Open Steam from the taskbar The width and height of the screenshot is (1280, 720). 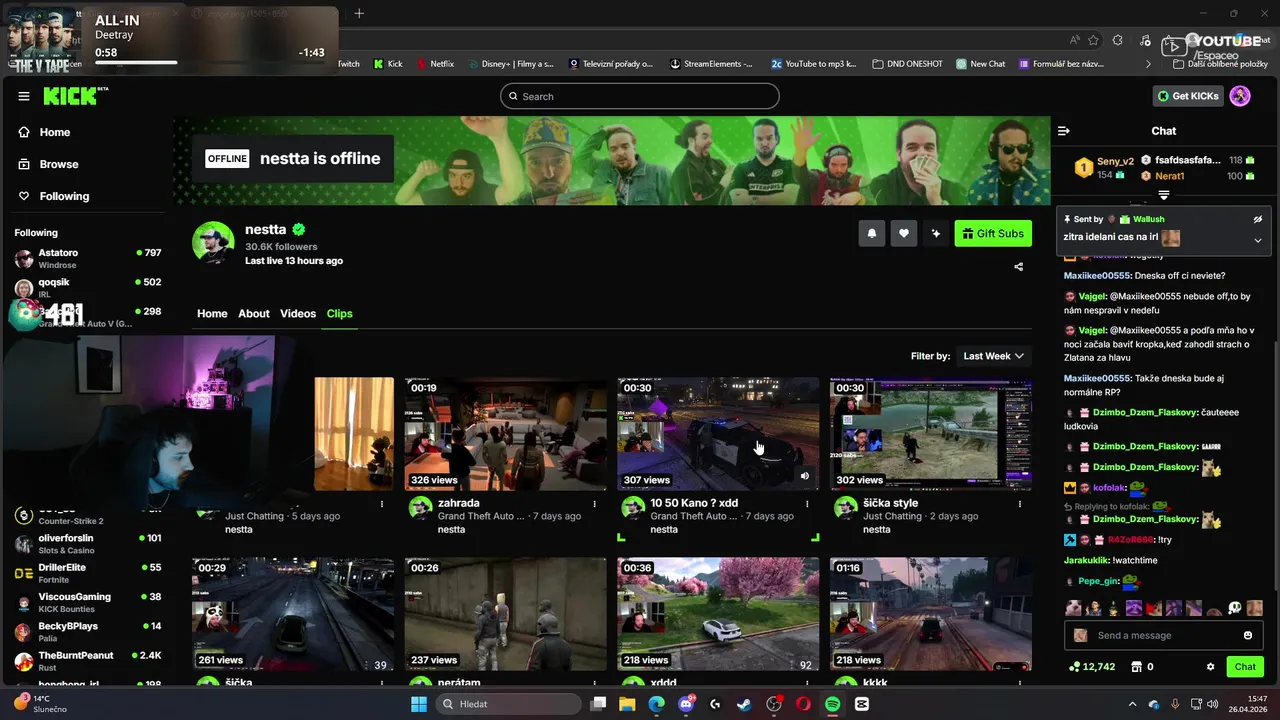point(744,704)
